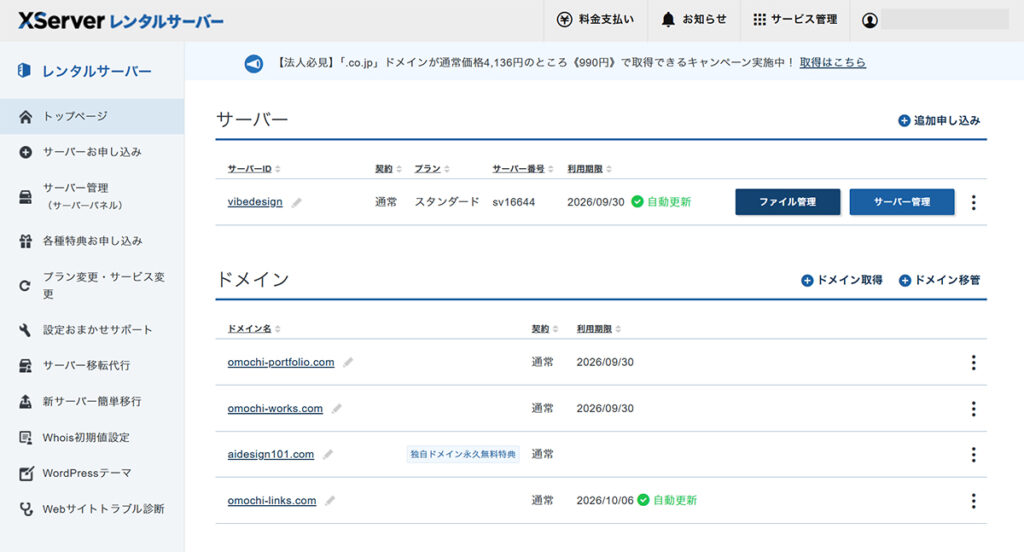Click the notification bell icon
Image resolution: width=1024 pixels, height=552 pixels.
point(668,20)
